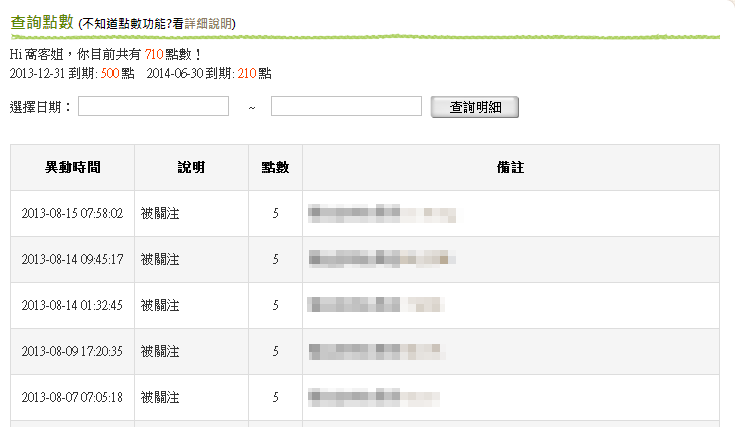The width and height of the screenshot is (735, 427).
Task: Select the 2013-08-15 07:58:02 timestamp cell
Action: point(72,214)
